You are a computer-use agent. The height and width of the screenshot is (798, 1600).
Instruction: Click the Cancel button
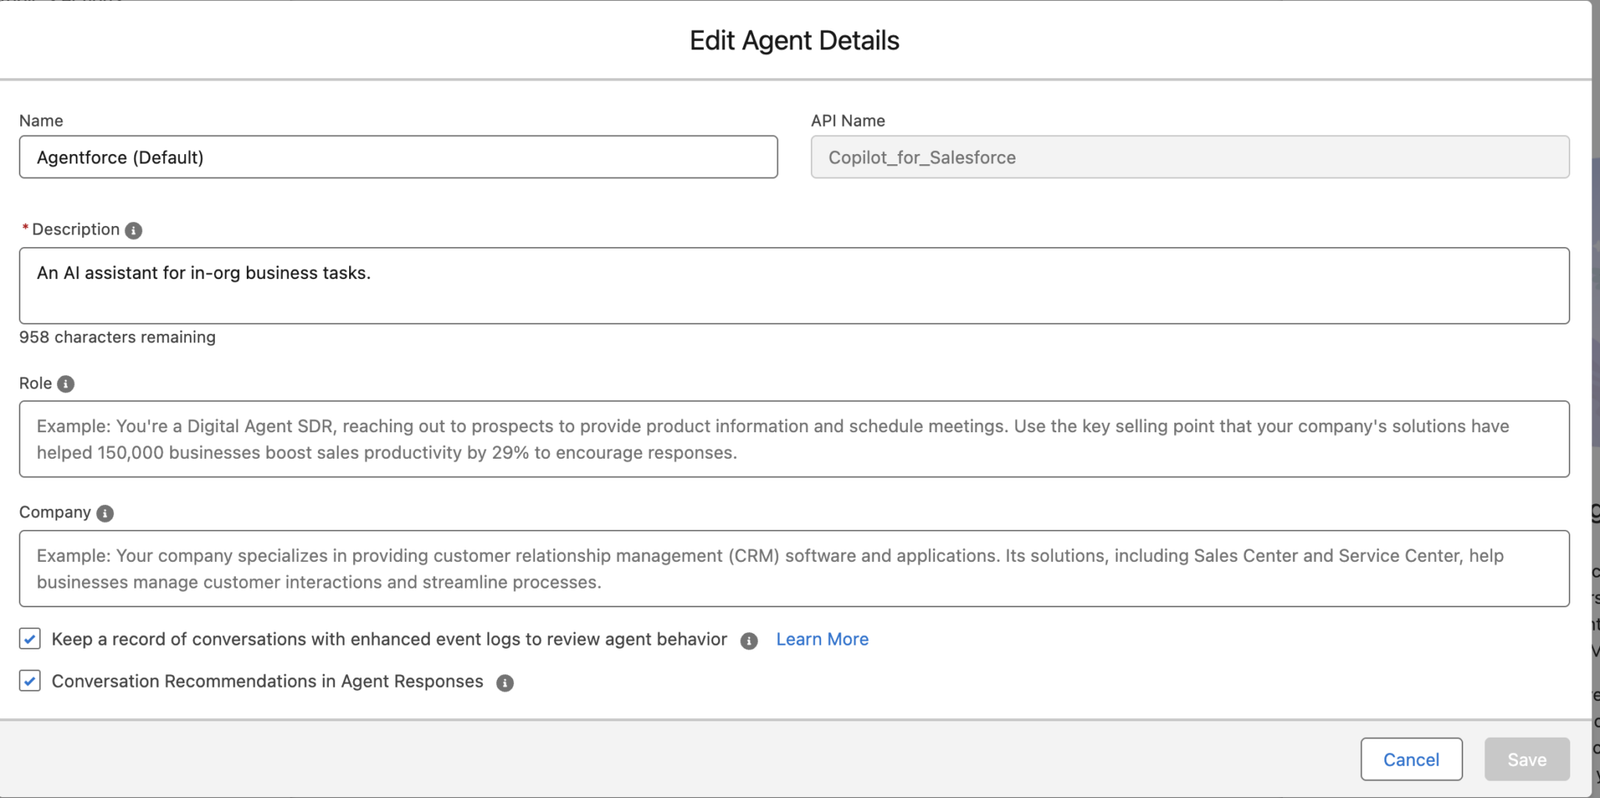click(x=1411, y=759)
